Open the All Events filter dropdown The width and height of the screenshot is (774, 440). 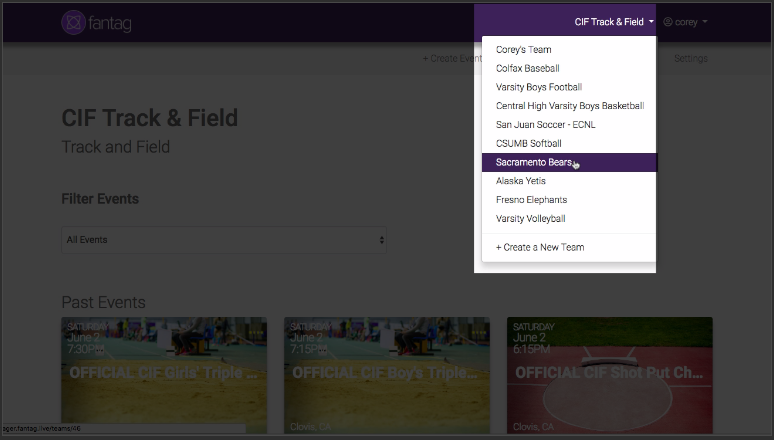(x=224, y=240)
